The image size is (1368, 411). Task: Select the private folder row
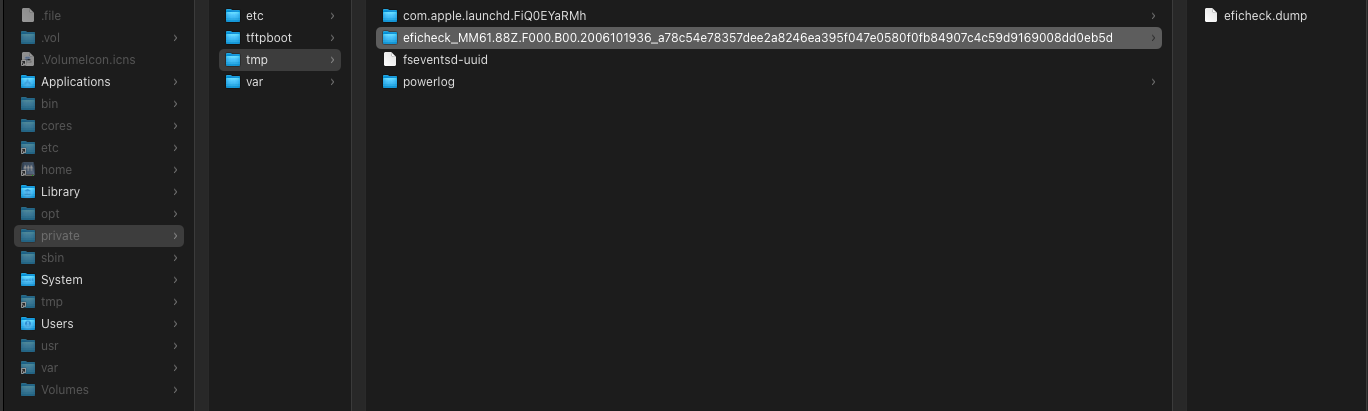tap(98, 236)
